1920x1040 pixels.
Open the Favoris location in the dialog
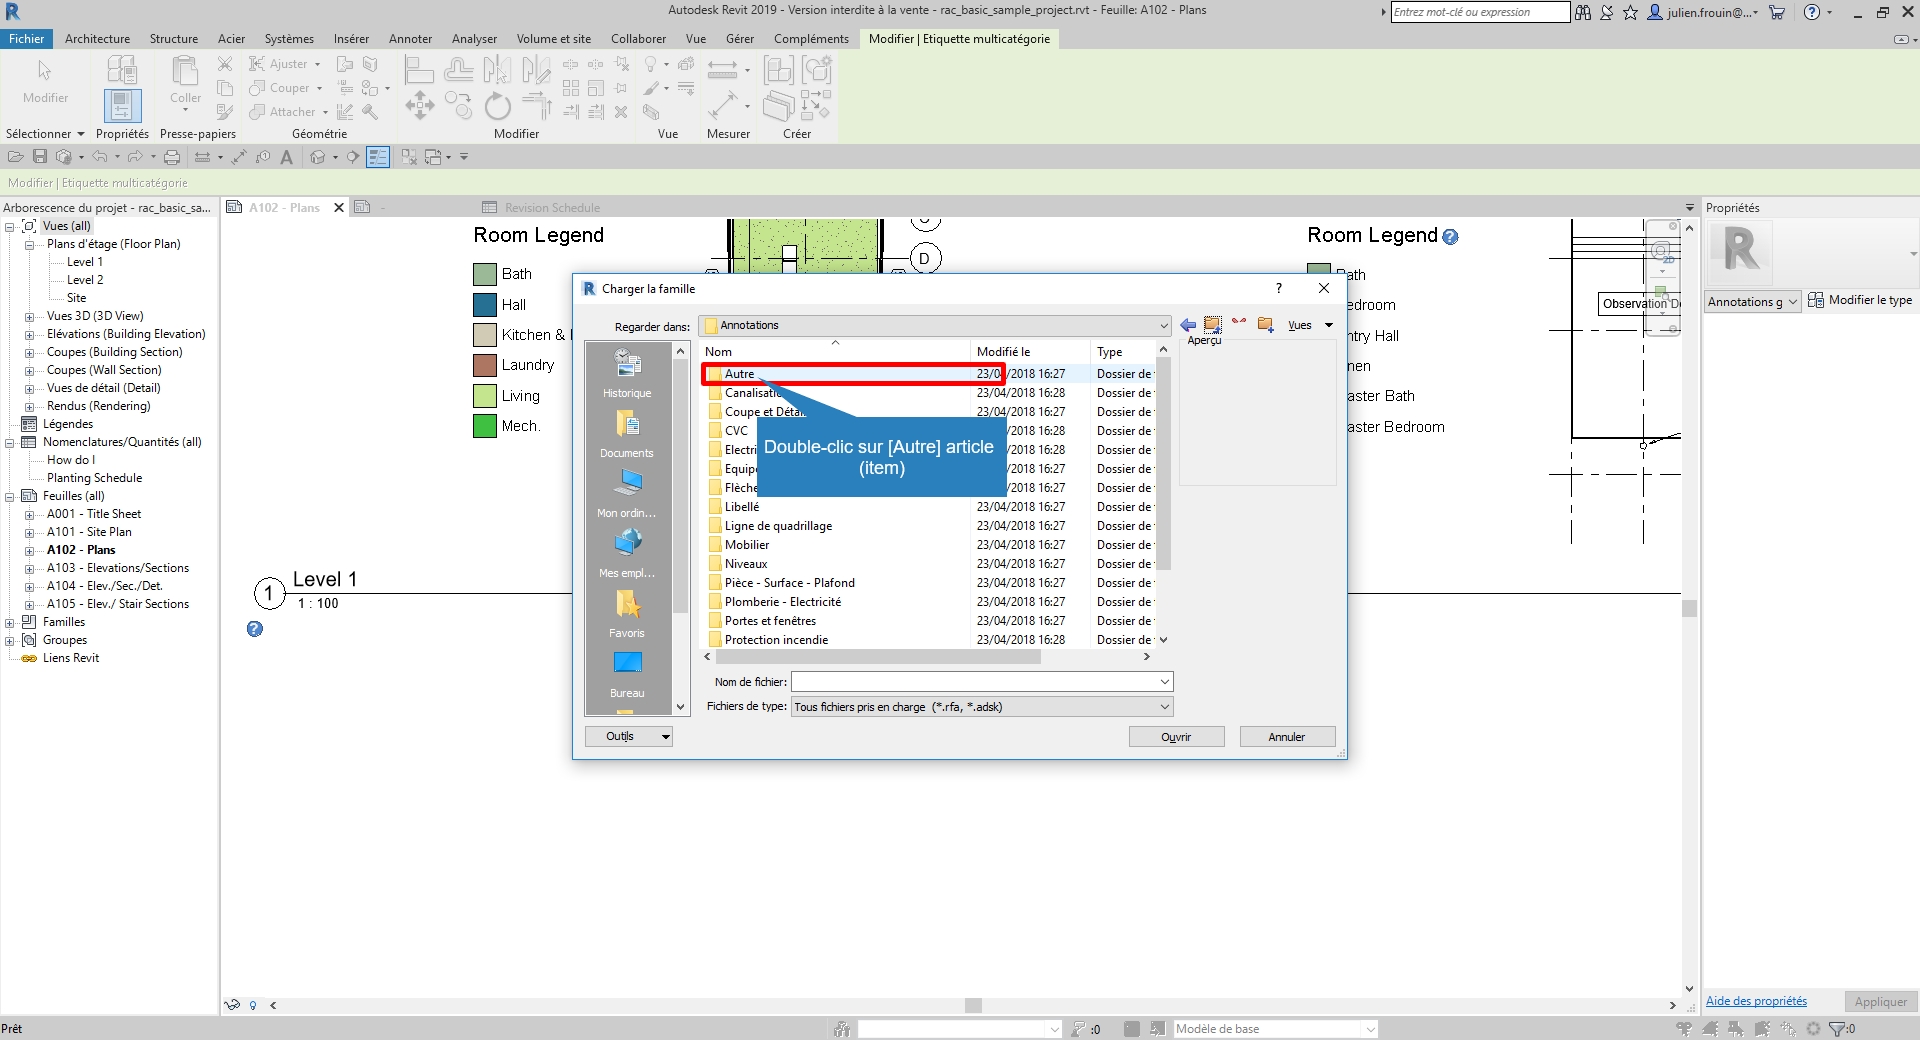pyautogui.click(x=627, y=613)
